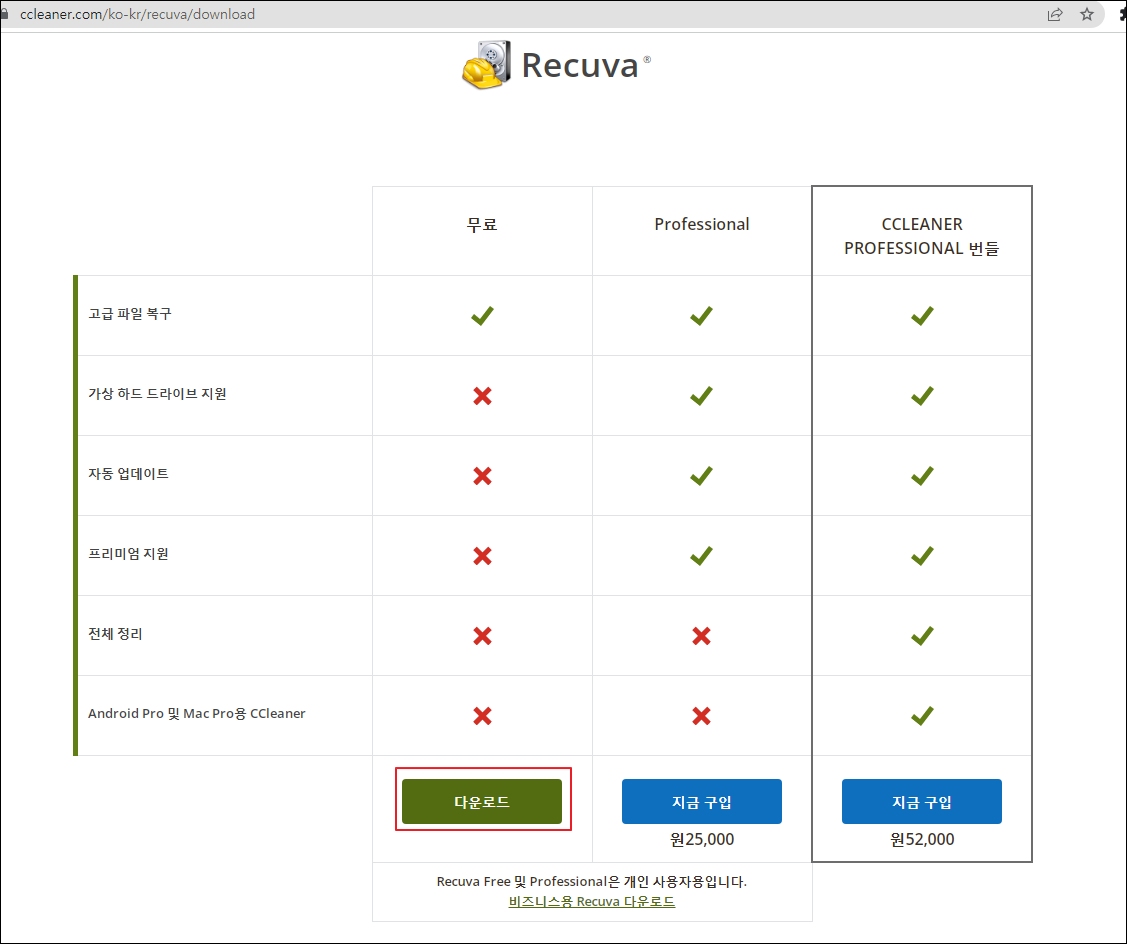Screen dimensions: 1127x944
Task: Click the Recuva Free 및 Professional usage note
Action: (x=592, y=881)
